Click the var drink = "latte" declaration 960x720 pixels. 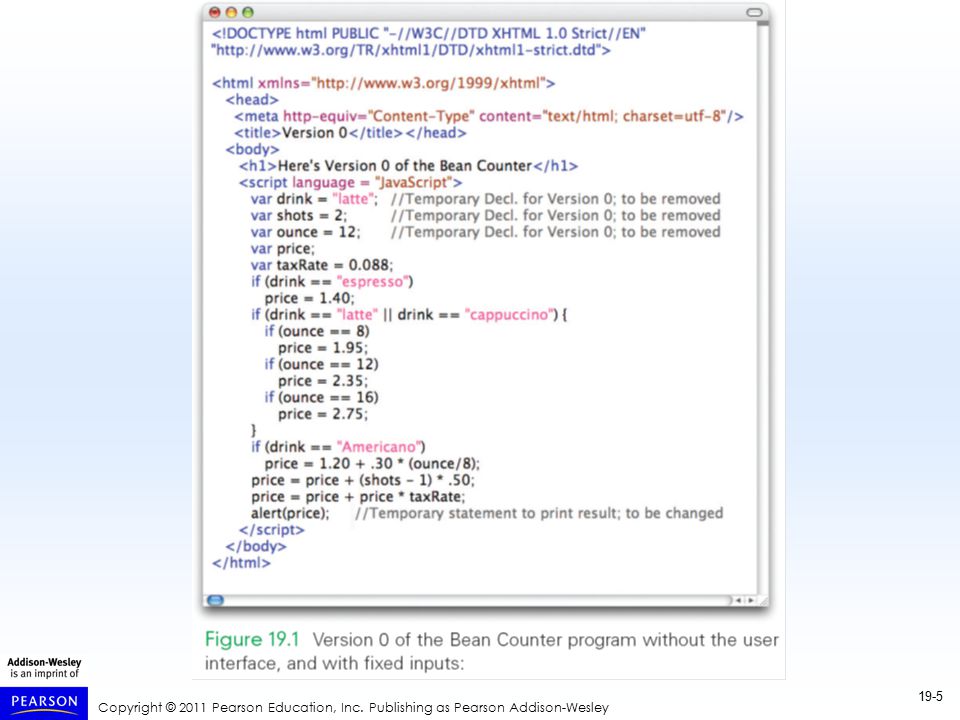pyautogui.click(x=314, y=199)
